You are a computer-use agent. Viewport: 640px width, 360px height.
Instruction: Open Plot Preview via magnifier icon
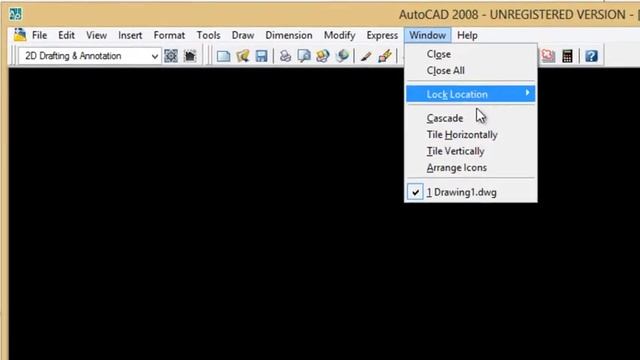point(304,56)
